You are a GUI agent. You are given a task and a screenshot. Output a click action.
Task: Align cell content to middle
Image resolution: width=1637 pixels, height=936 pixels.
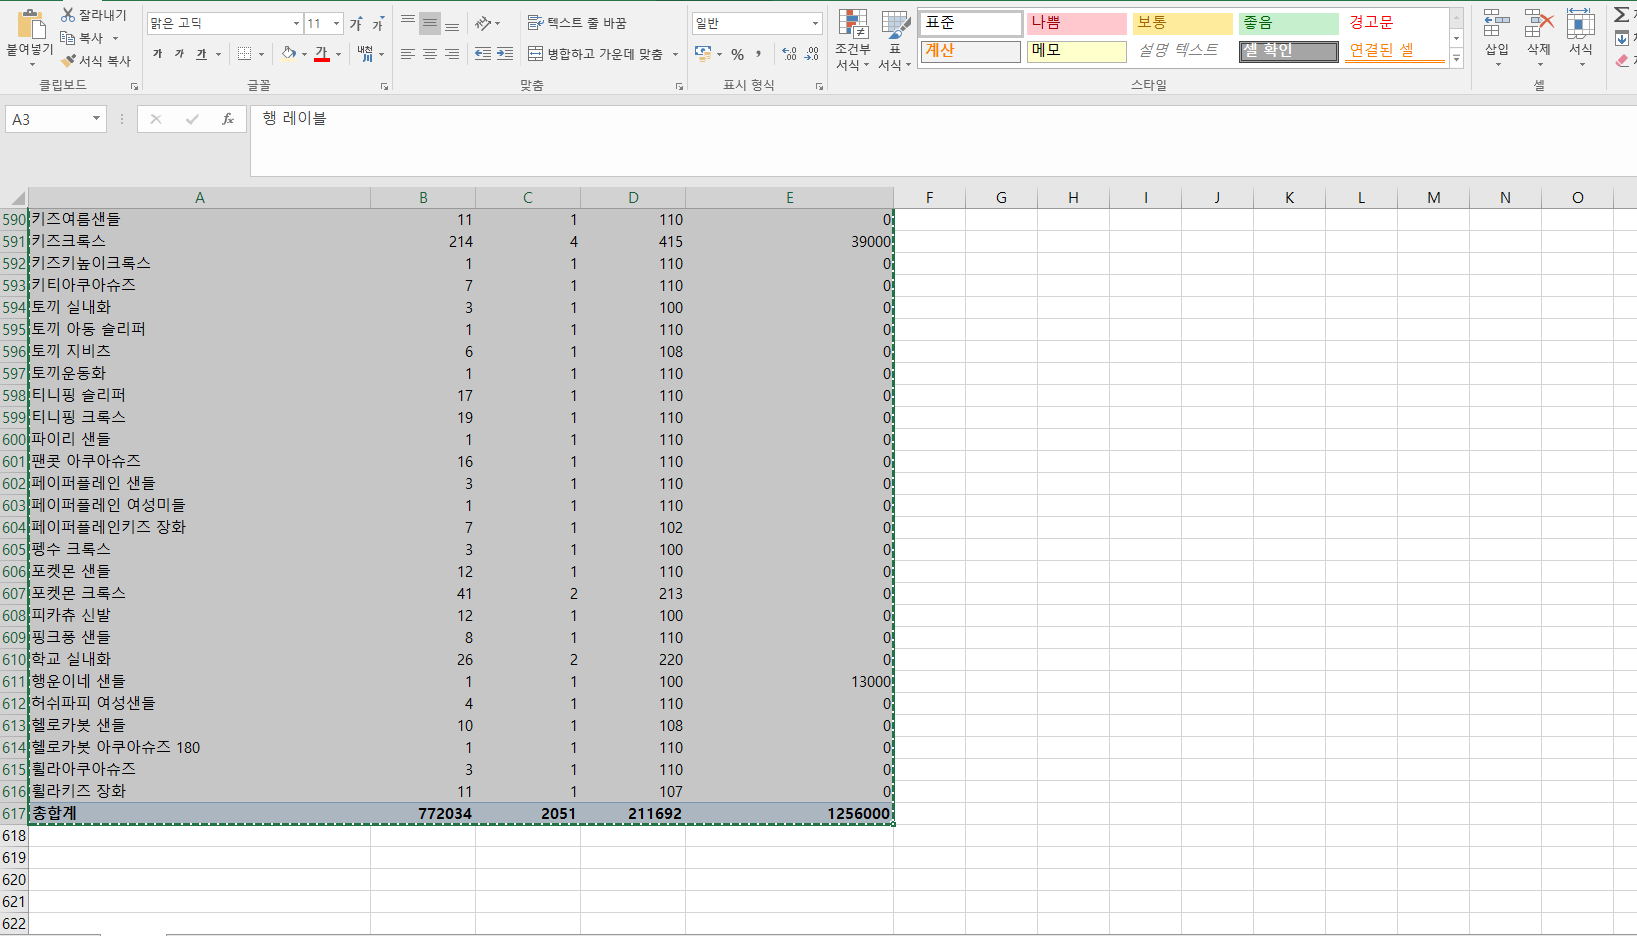pyautogui.click(x=430, y=23)
